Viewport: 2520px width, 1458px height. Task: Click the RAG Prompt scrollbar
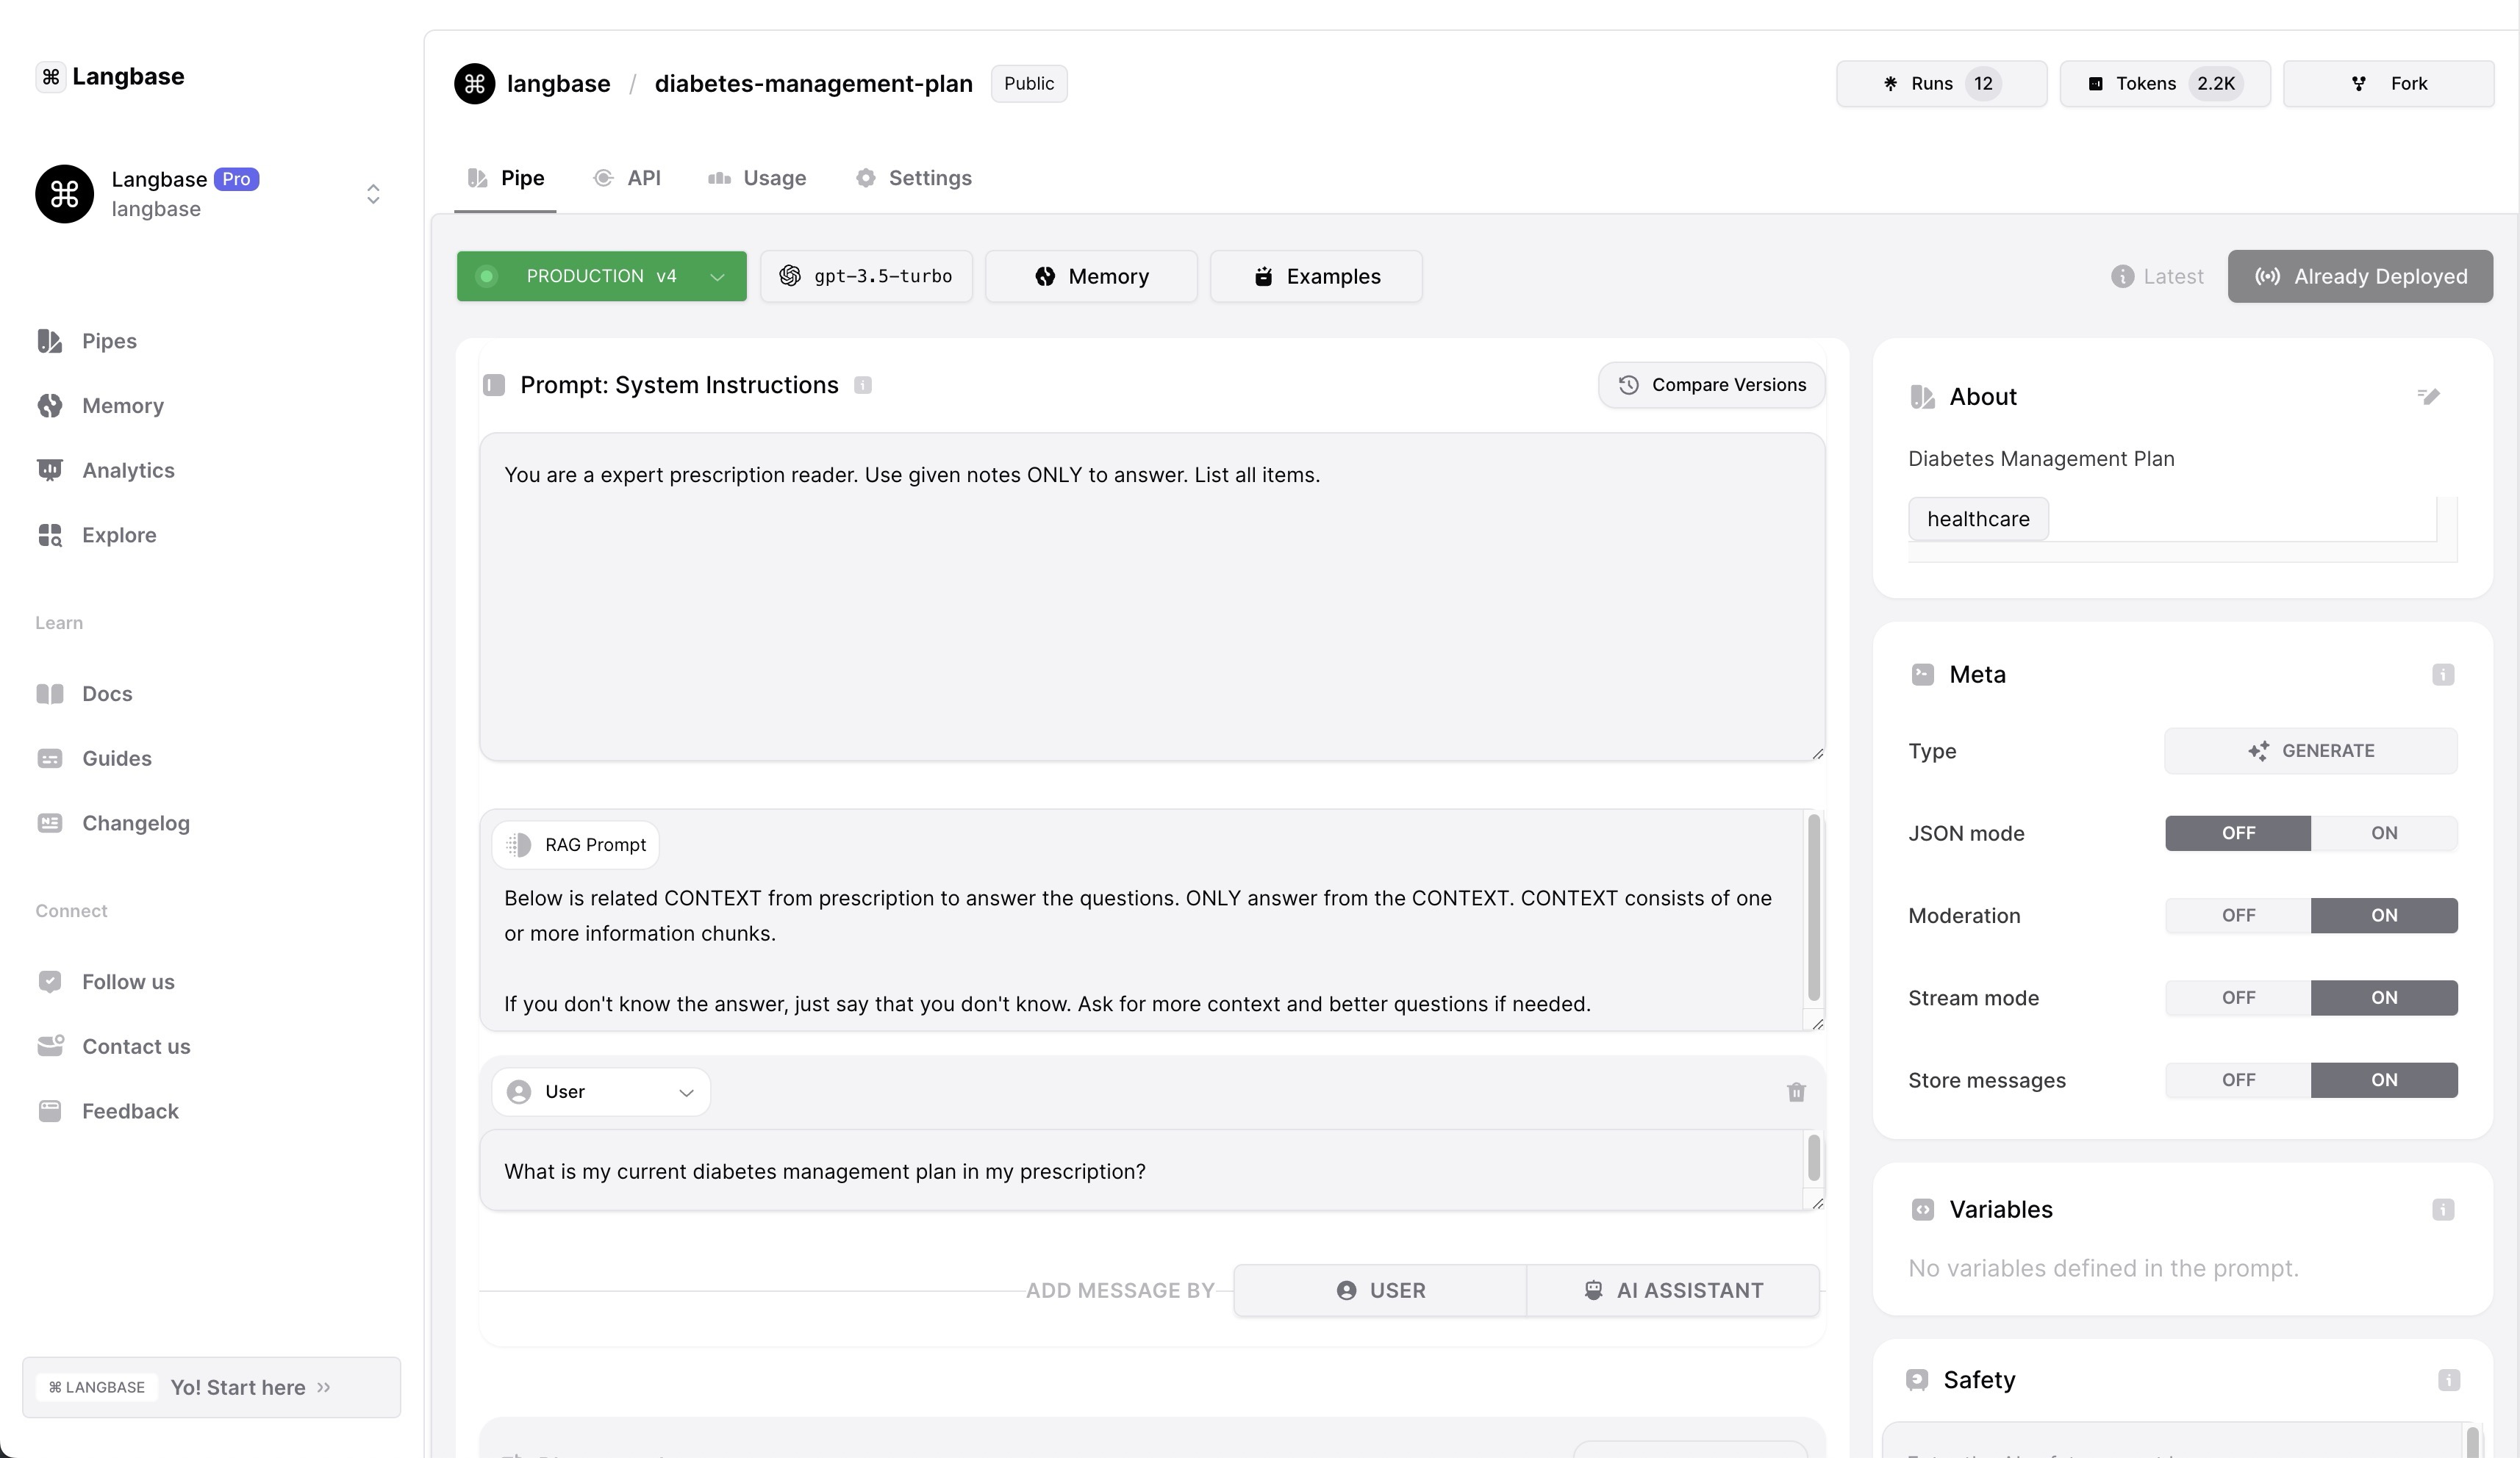pos(1813,906)
